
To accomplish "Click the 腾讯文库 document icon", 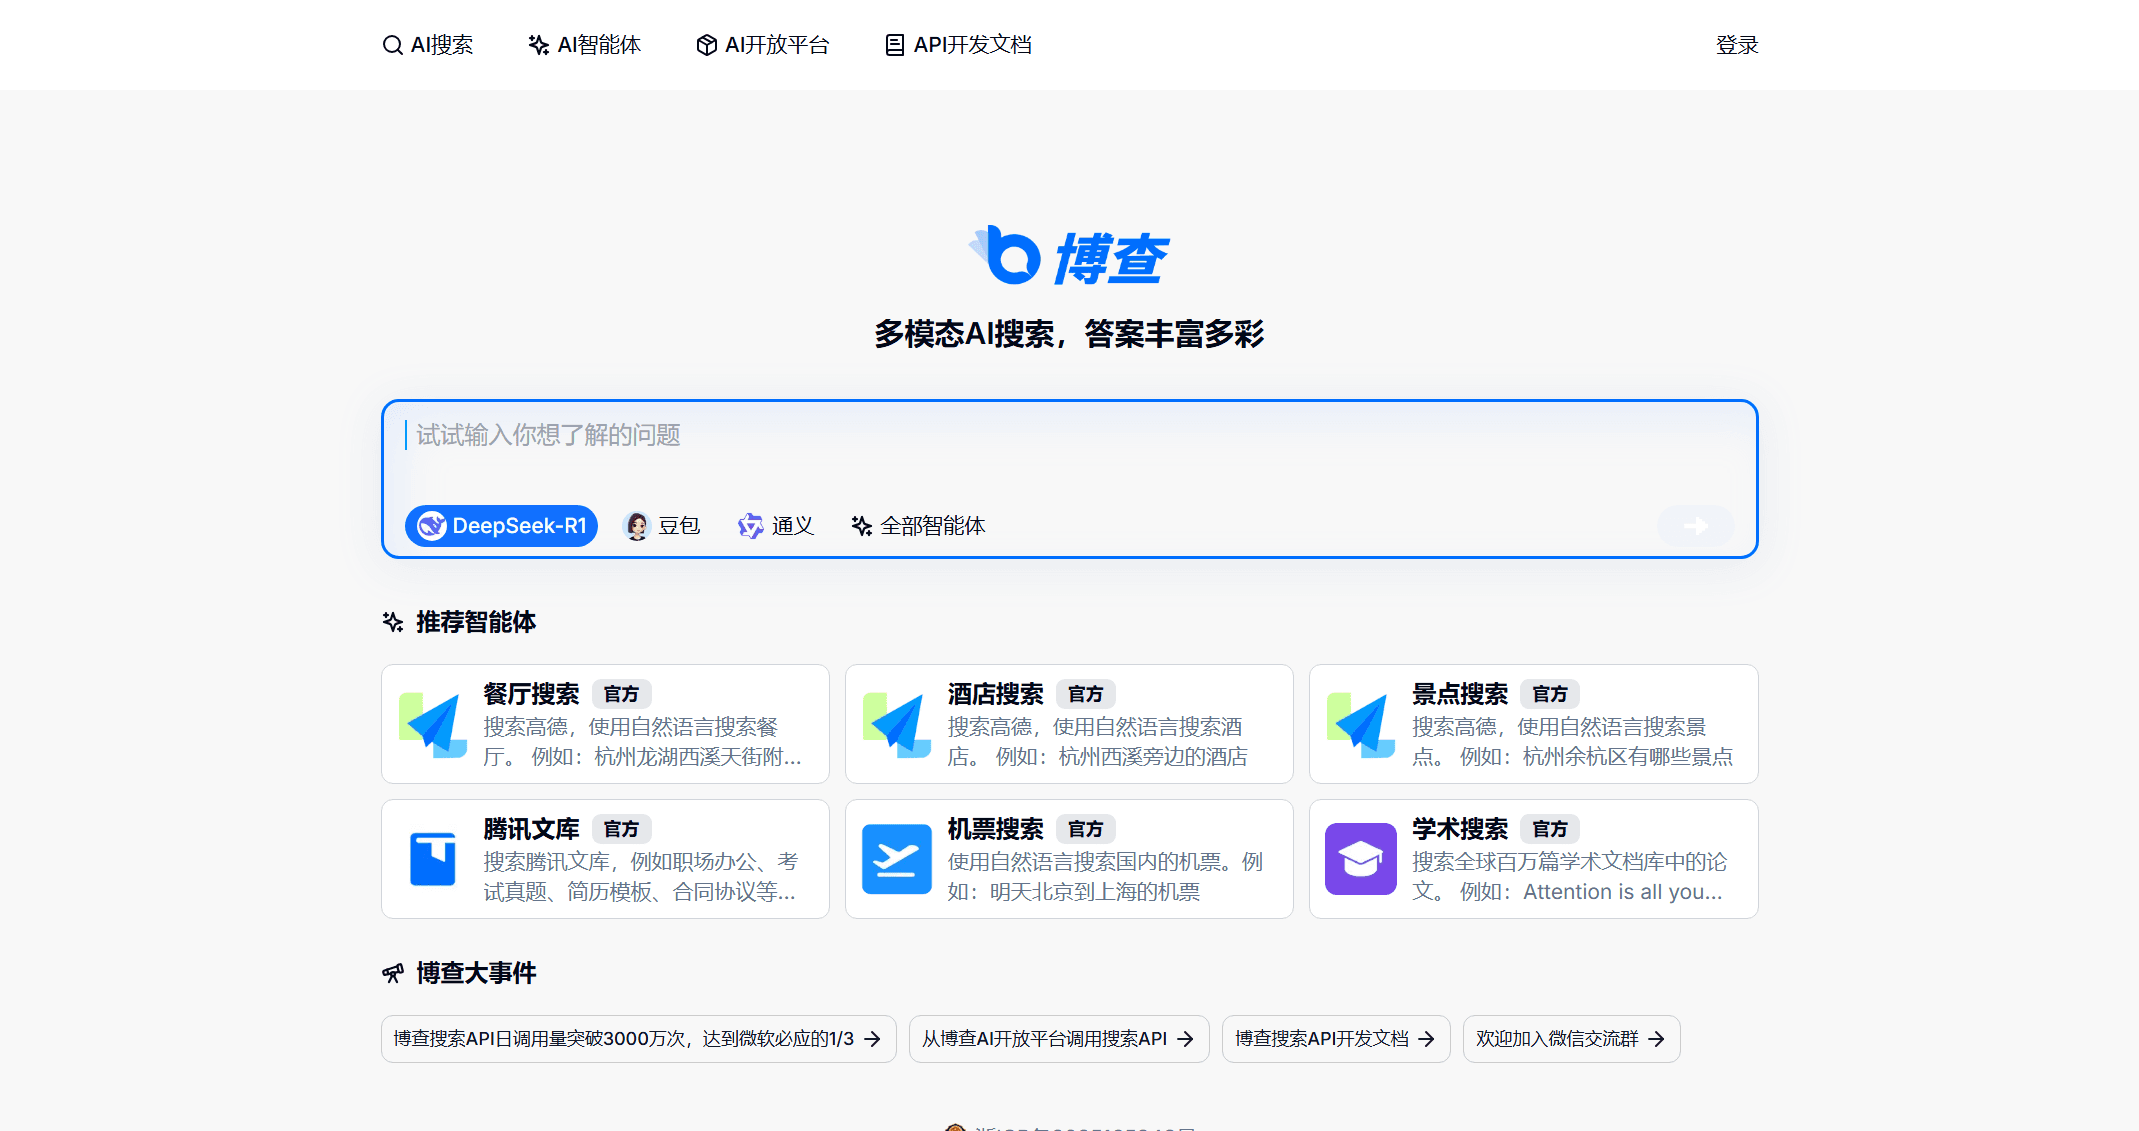I will click(x=432, y=858).
